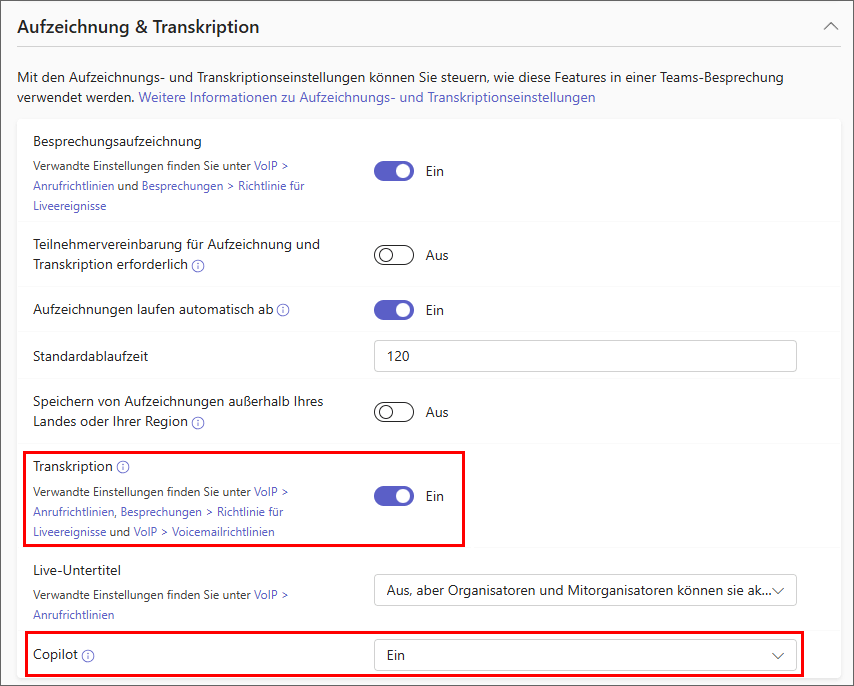
Task: Click the Live-Untertitel label
Action: coord(77,570)
